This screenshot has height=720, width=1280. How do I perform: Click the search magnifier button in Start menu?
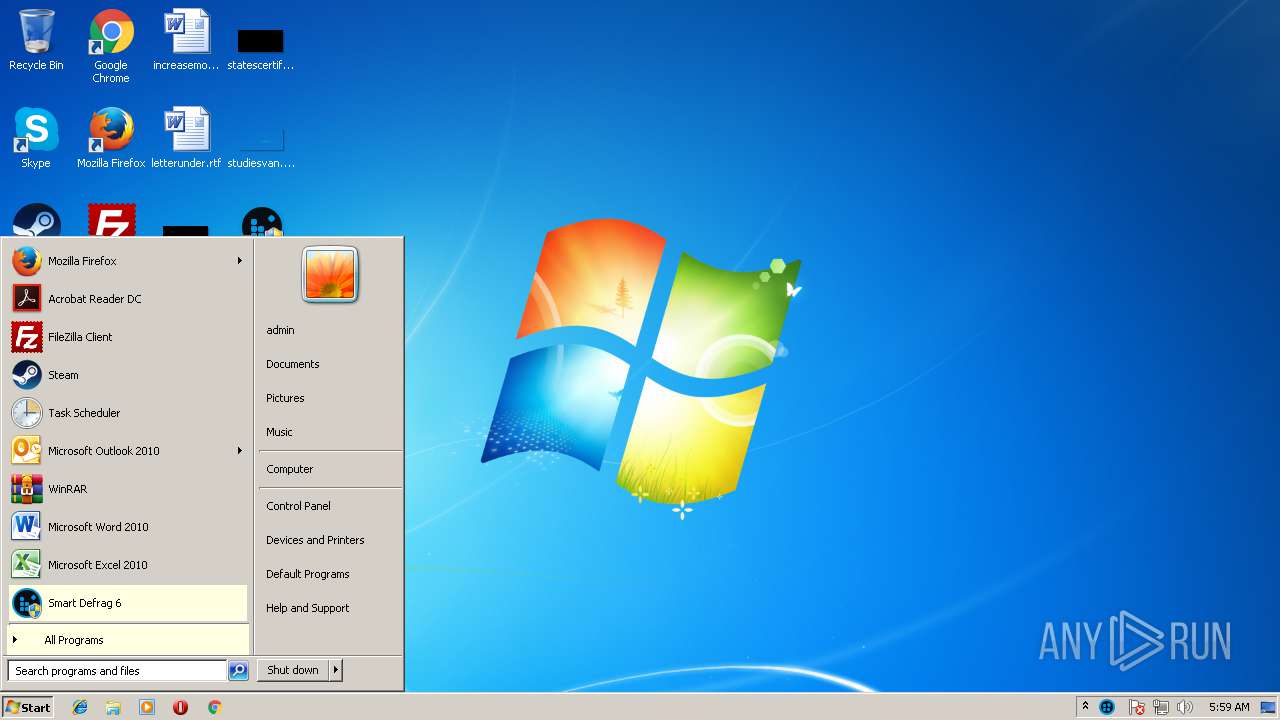(238, 671)
